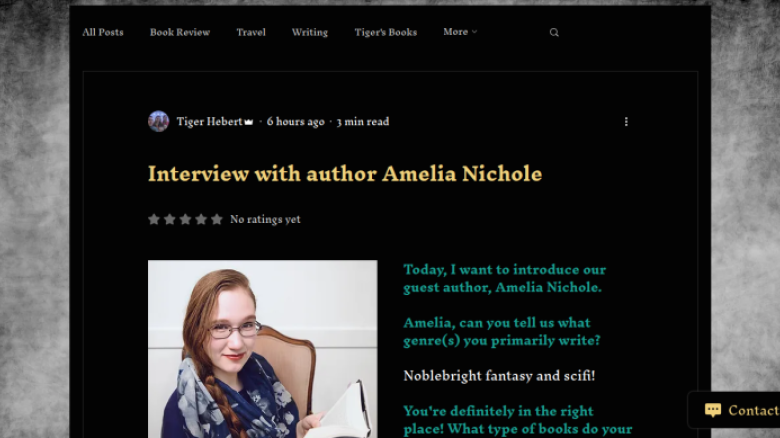Image resolution: width=780 pixels, height=438 pixels.
Task: Open the Tiger's Books category
Action: click(386, 32)
